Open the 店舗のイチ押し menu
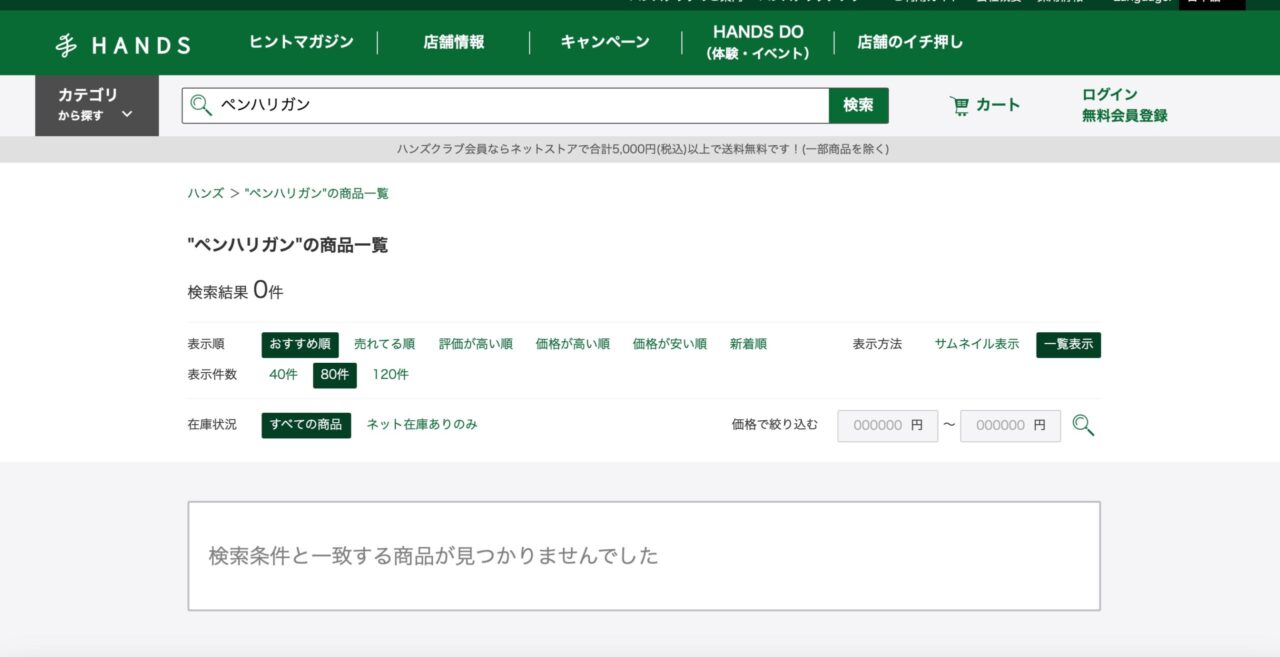 (910, 42)
